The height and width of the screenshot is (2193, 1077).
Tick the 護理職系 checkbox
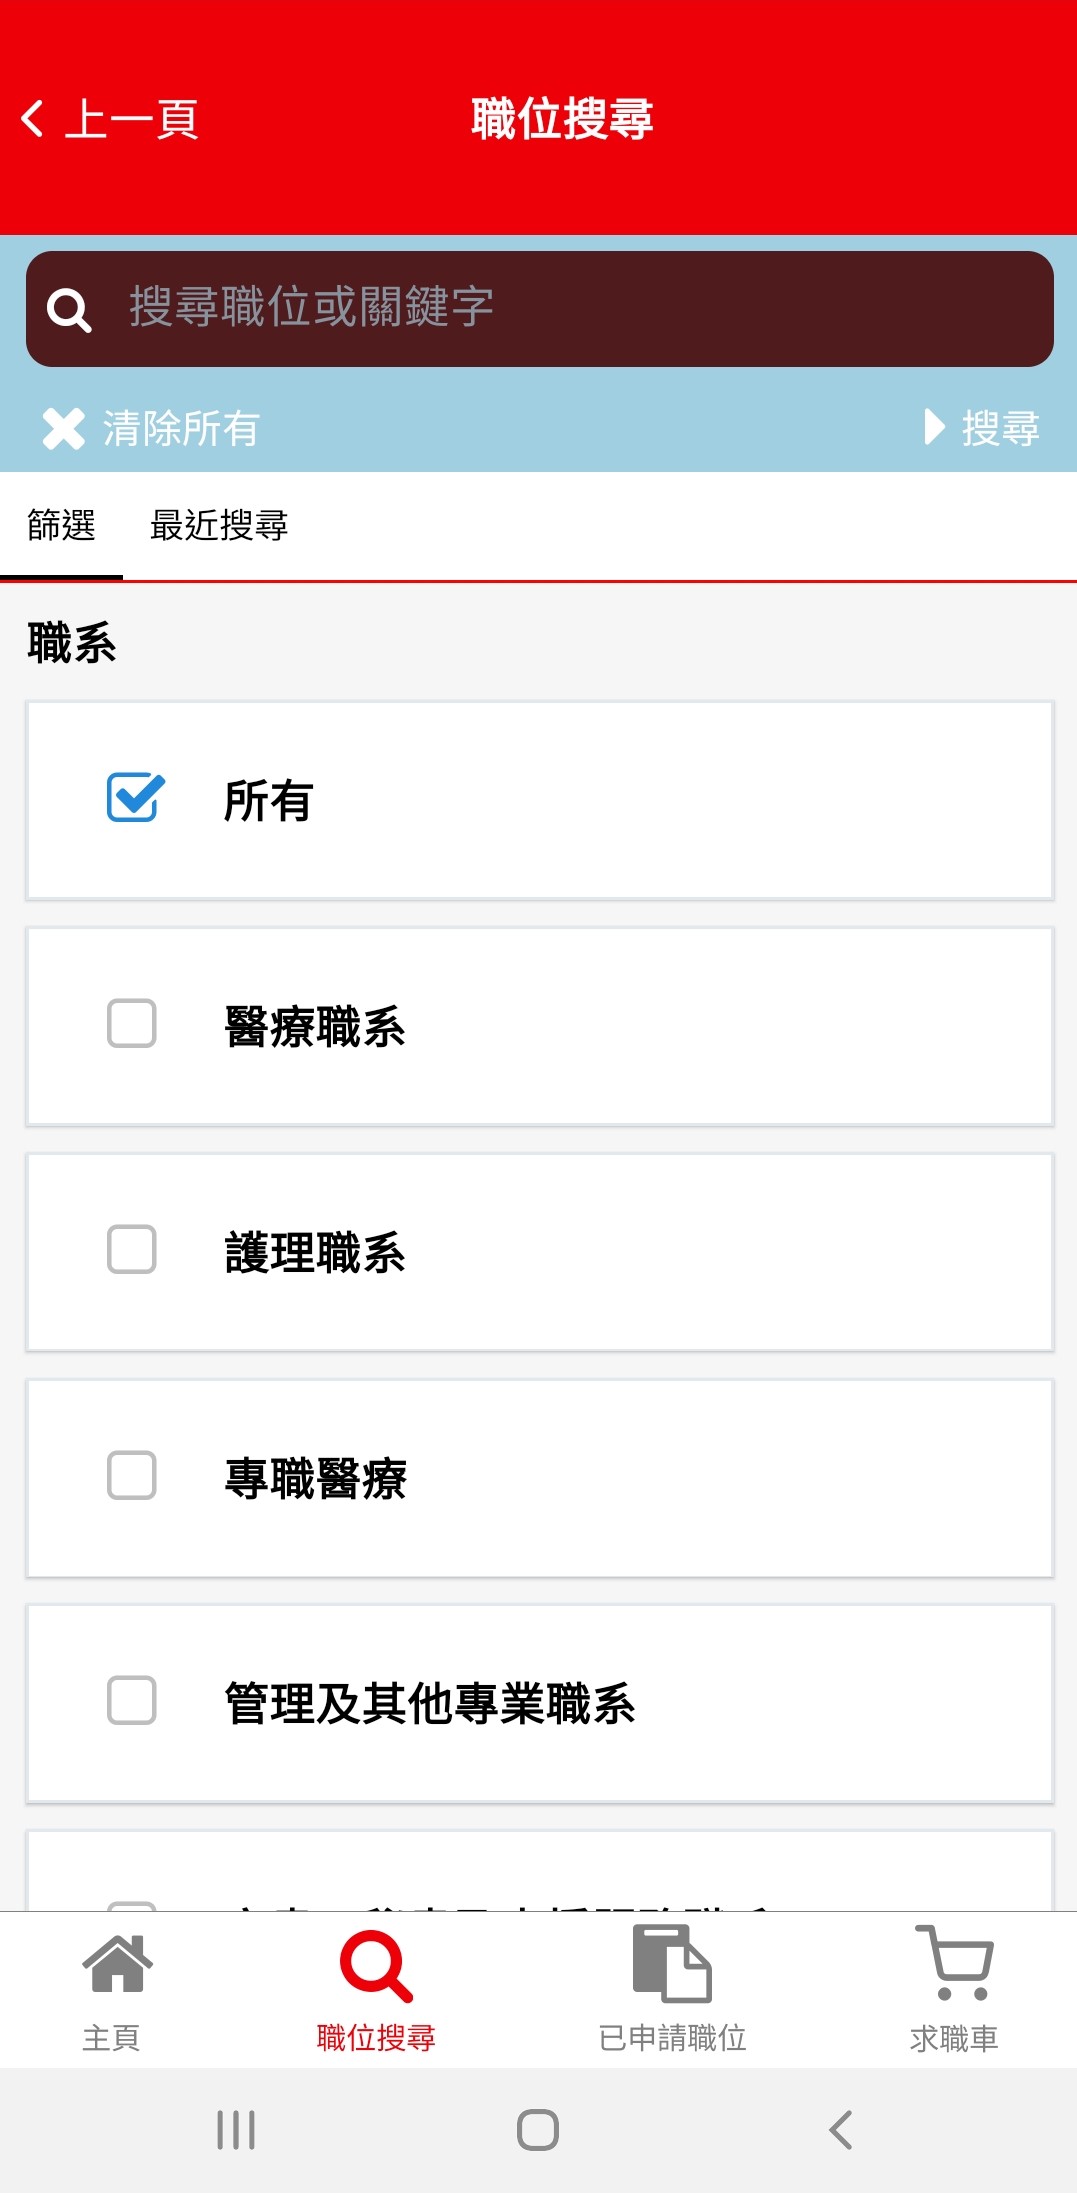(132, 1250)
